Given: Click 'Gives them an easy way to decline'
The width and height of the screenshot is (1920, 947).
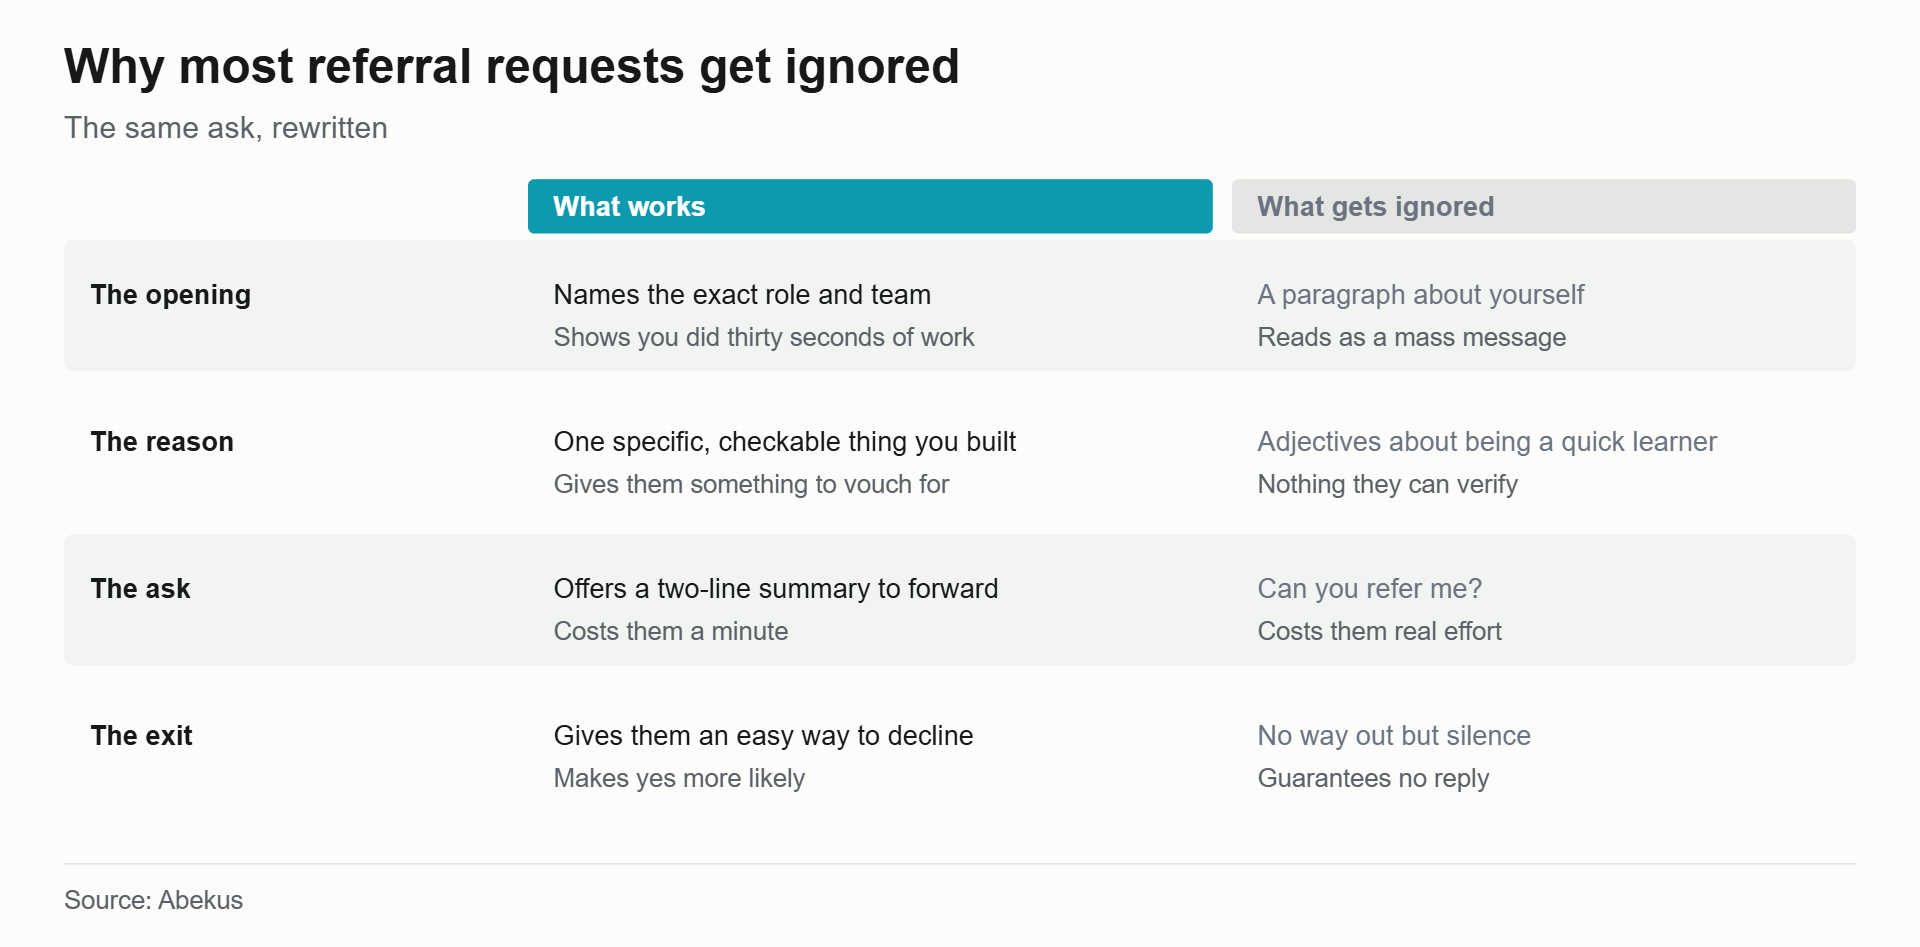Looking at the screenshot, I should [764, 736].
